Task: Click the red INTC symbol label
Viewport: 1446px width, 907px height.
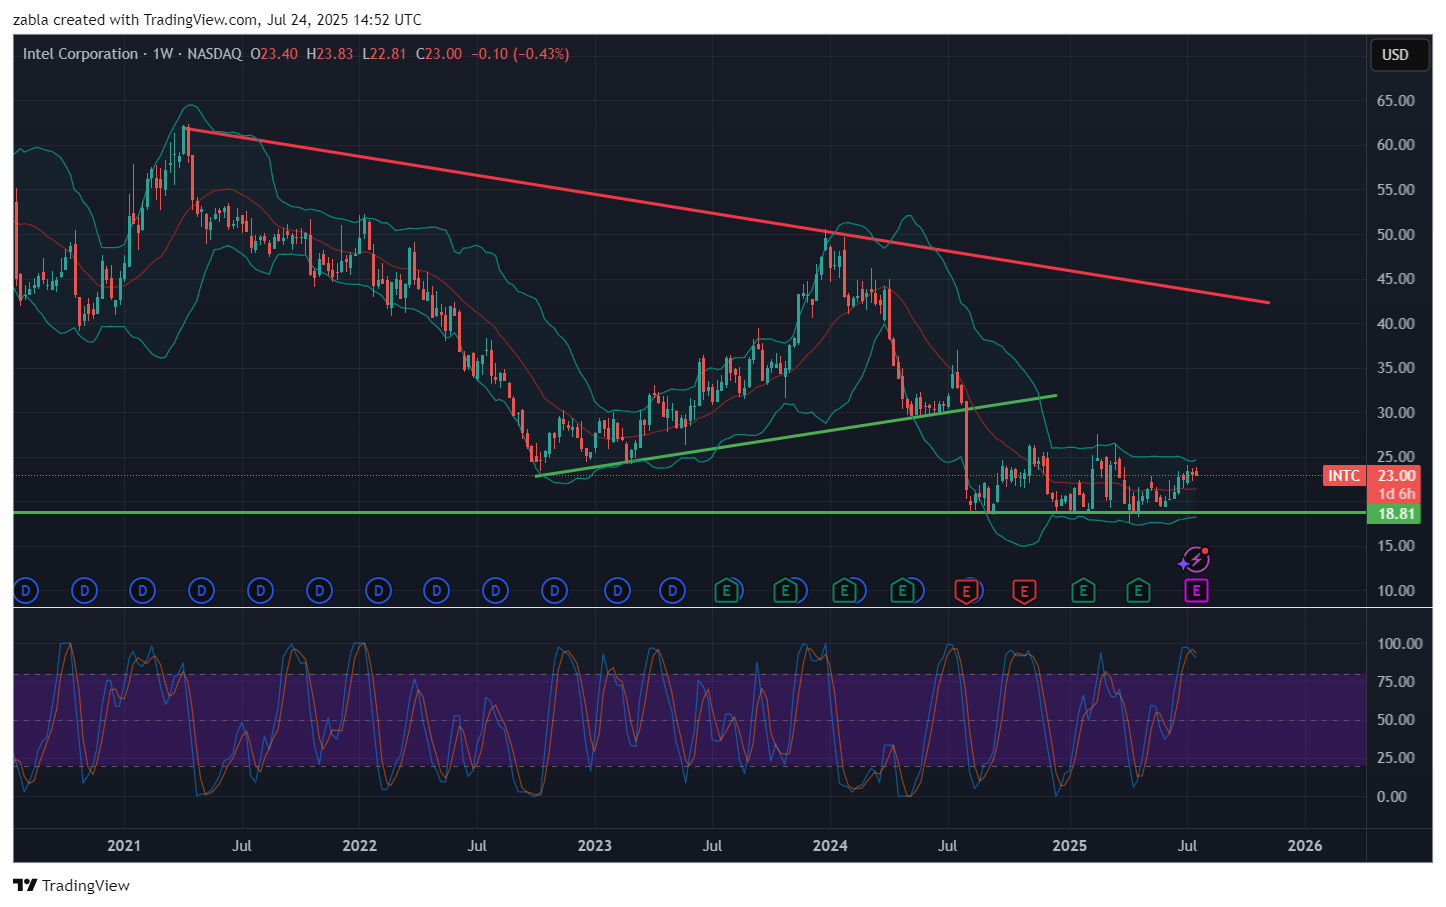Action: pyautogui.click(x=1344, y=476)
